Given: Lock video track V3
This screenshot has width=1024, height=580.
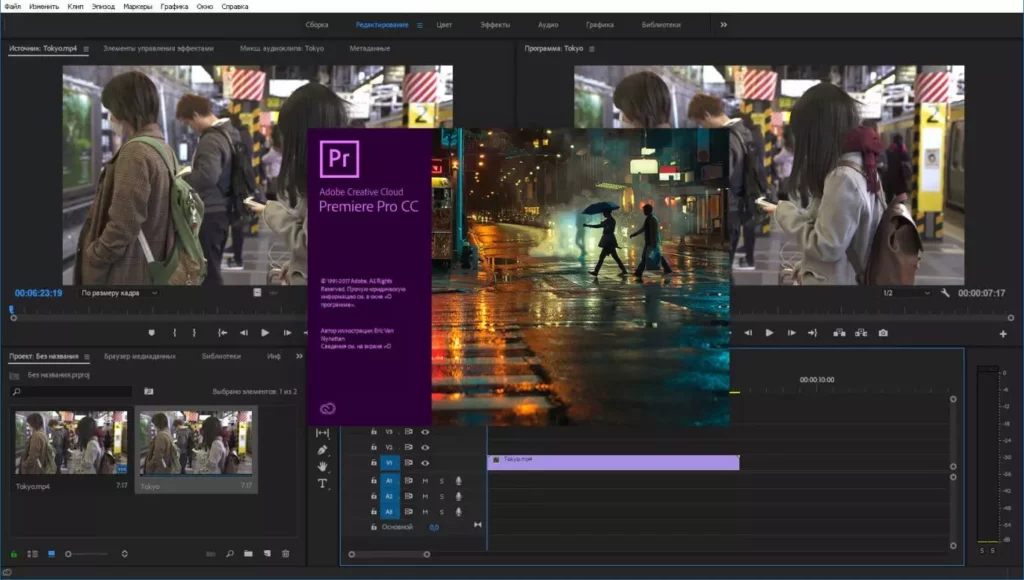Looking at the screenshot, I should (x=373, y=432).
